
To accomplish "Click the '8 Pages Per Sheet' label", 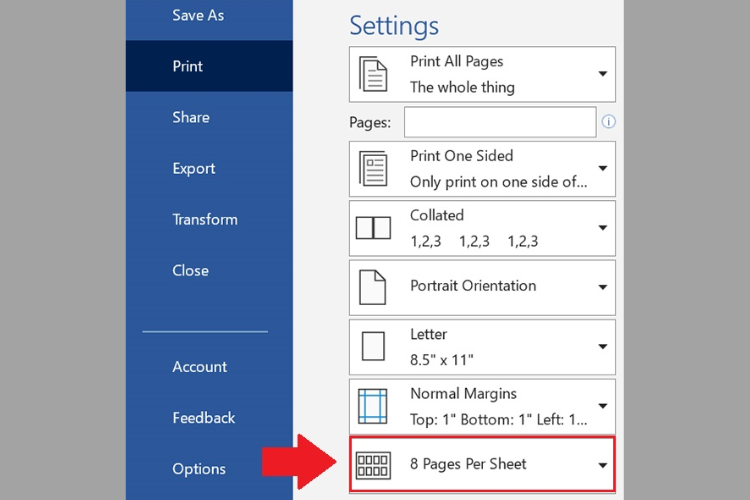I will tap(468, 464).
